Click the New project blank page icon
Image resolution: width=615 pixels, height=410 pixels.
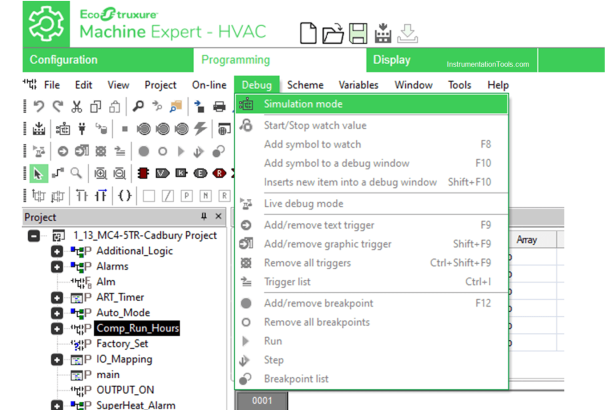click(309, 33)
